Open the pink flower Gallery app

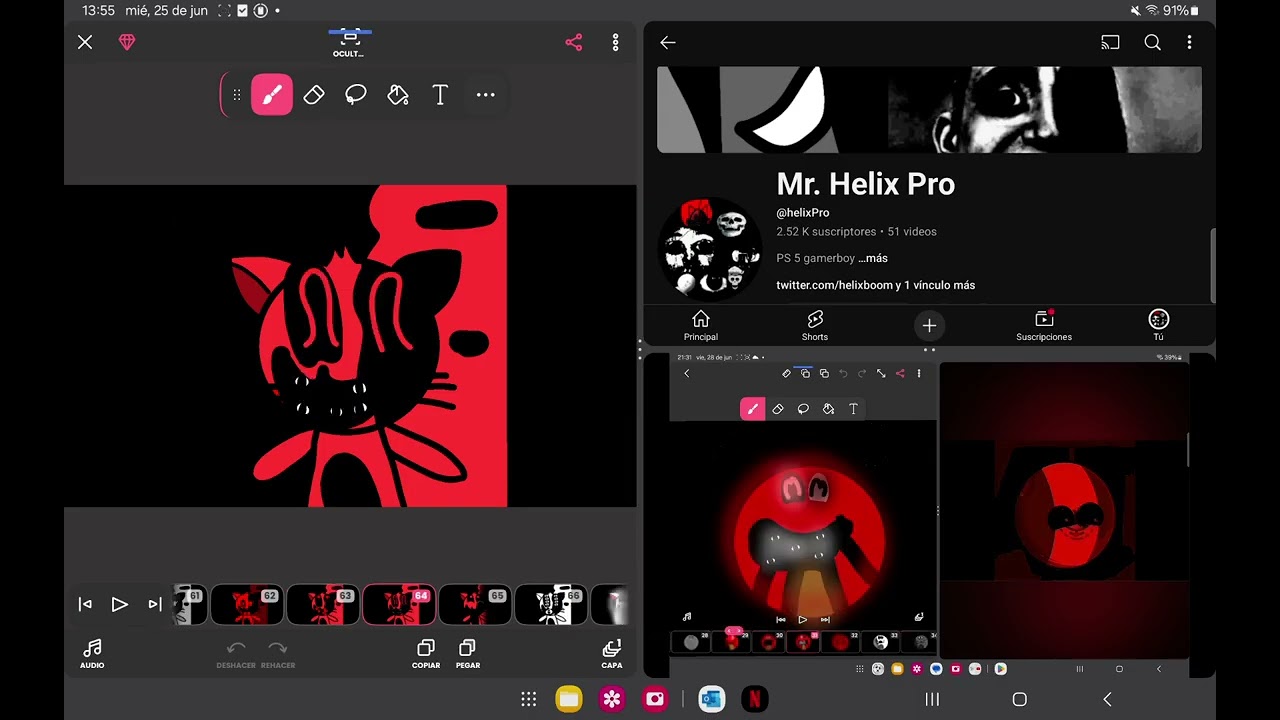[x=612, y=699]
